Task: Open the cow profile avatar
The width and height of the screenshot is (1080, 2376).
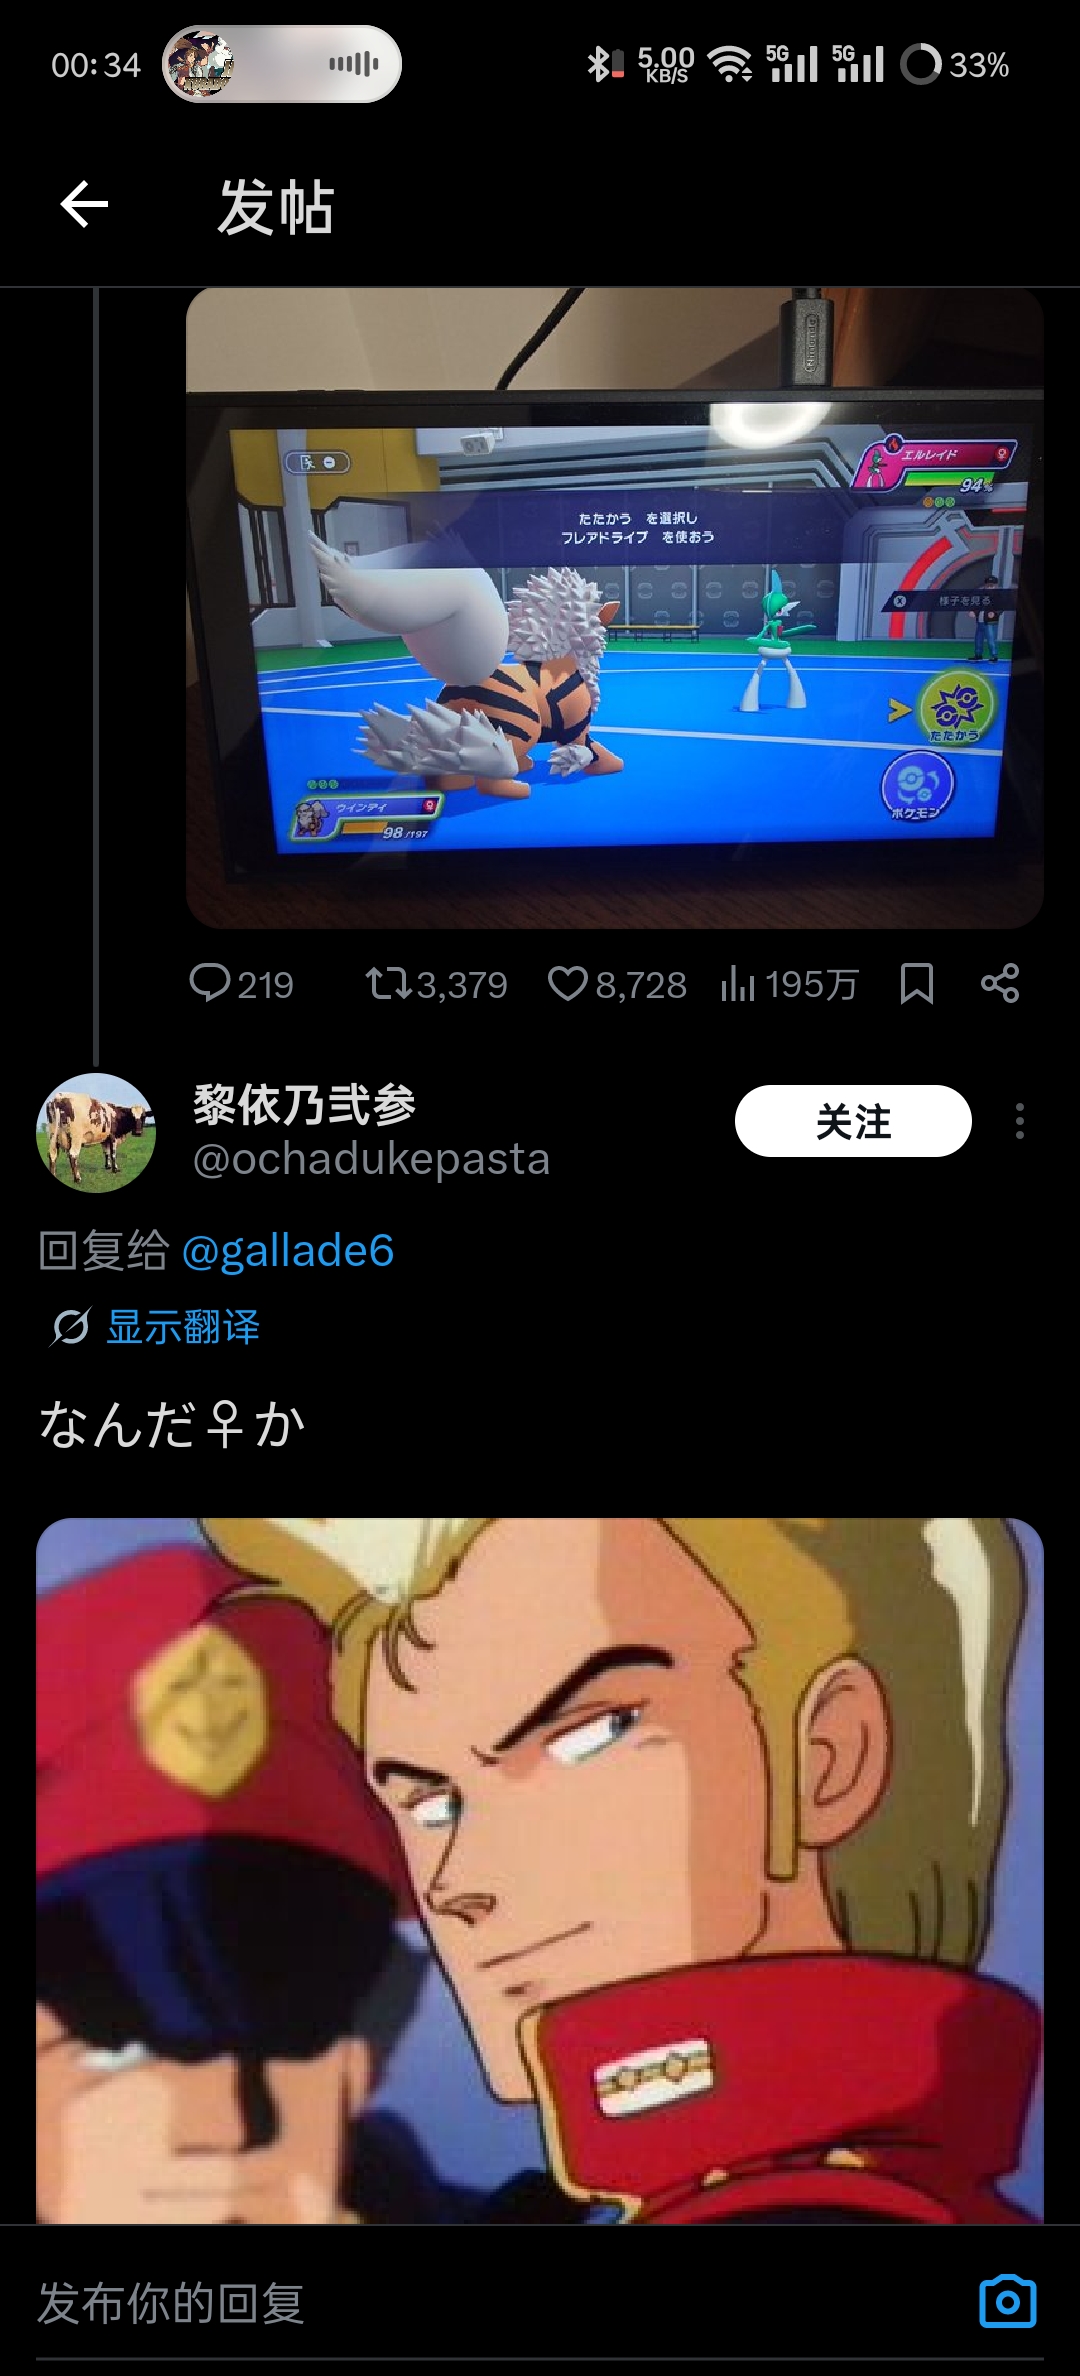Action: click(96, 1132)
